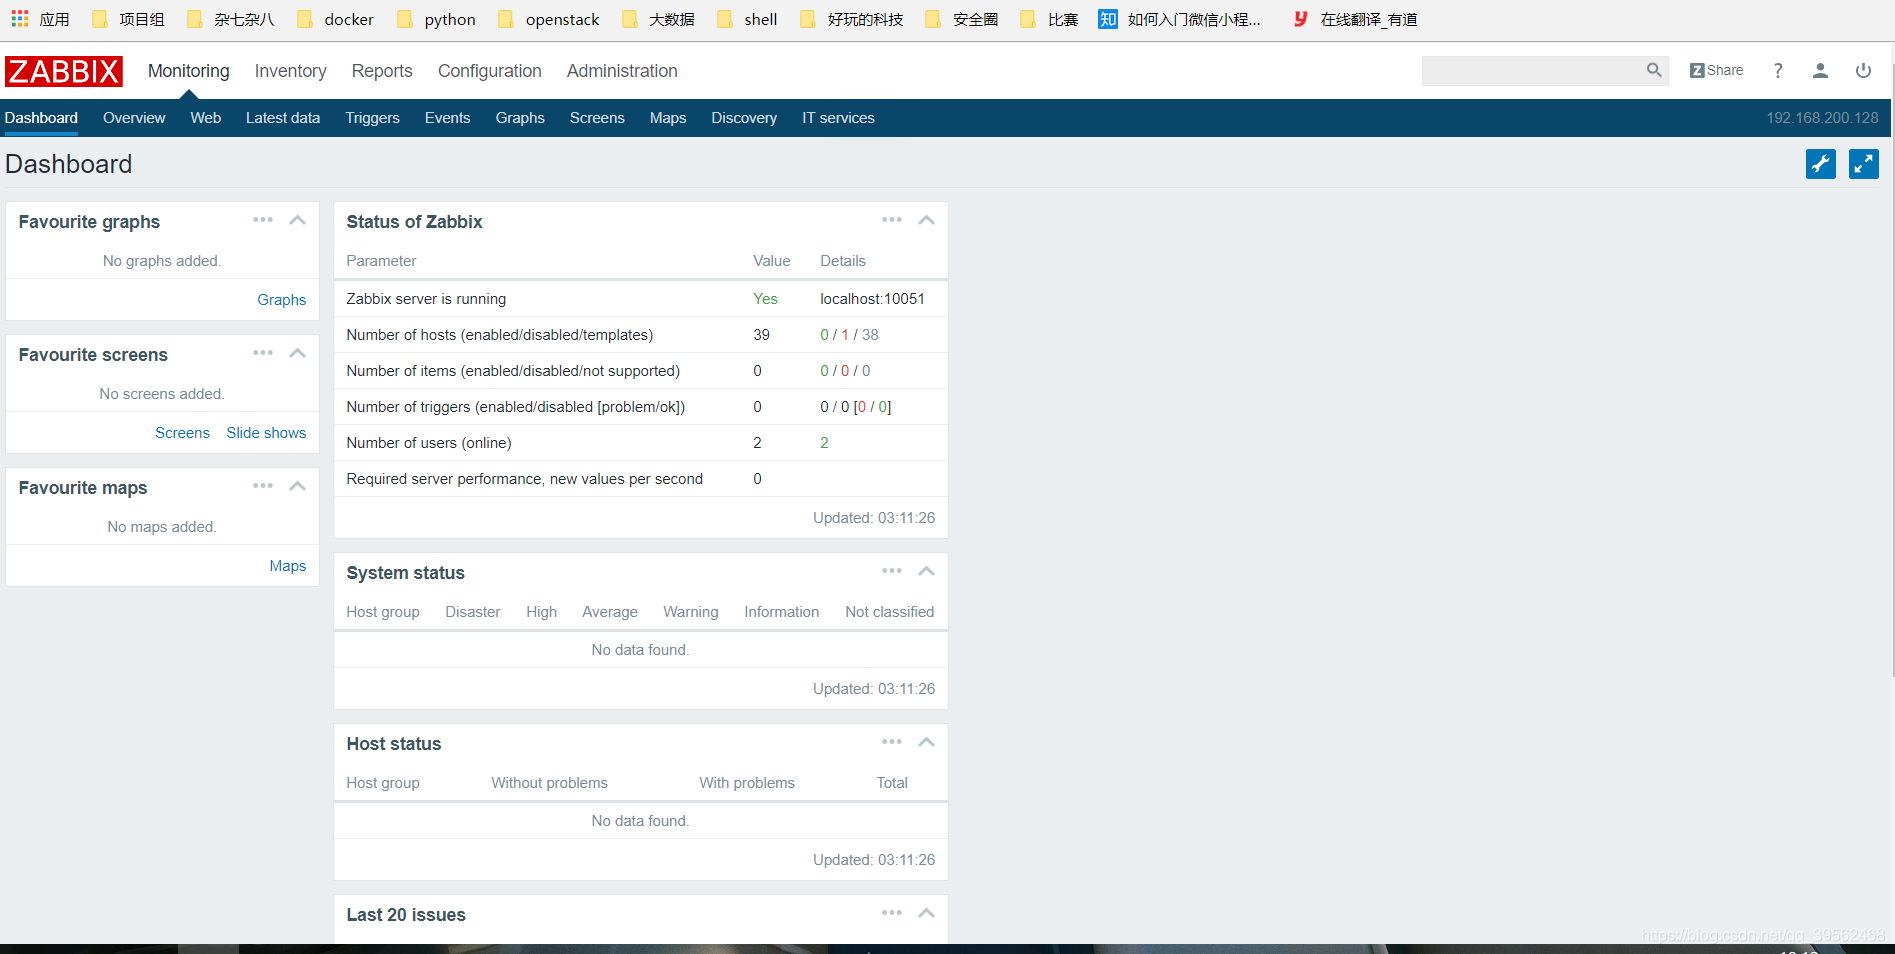Click the green Yes server status

[765, 299]
